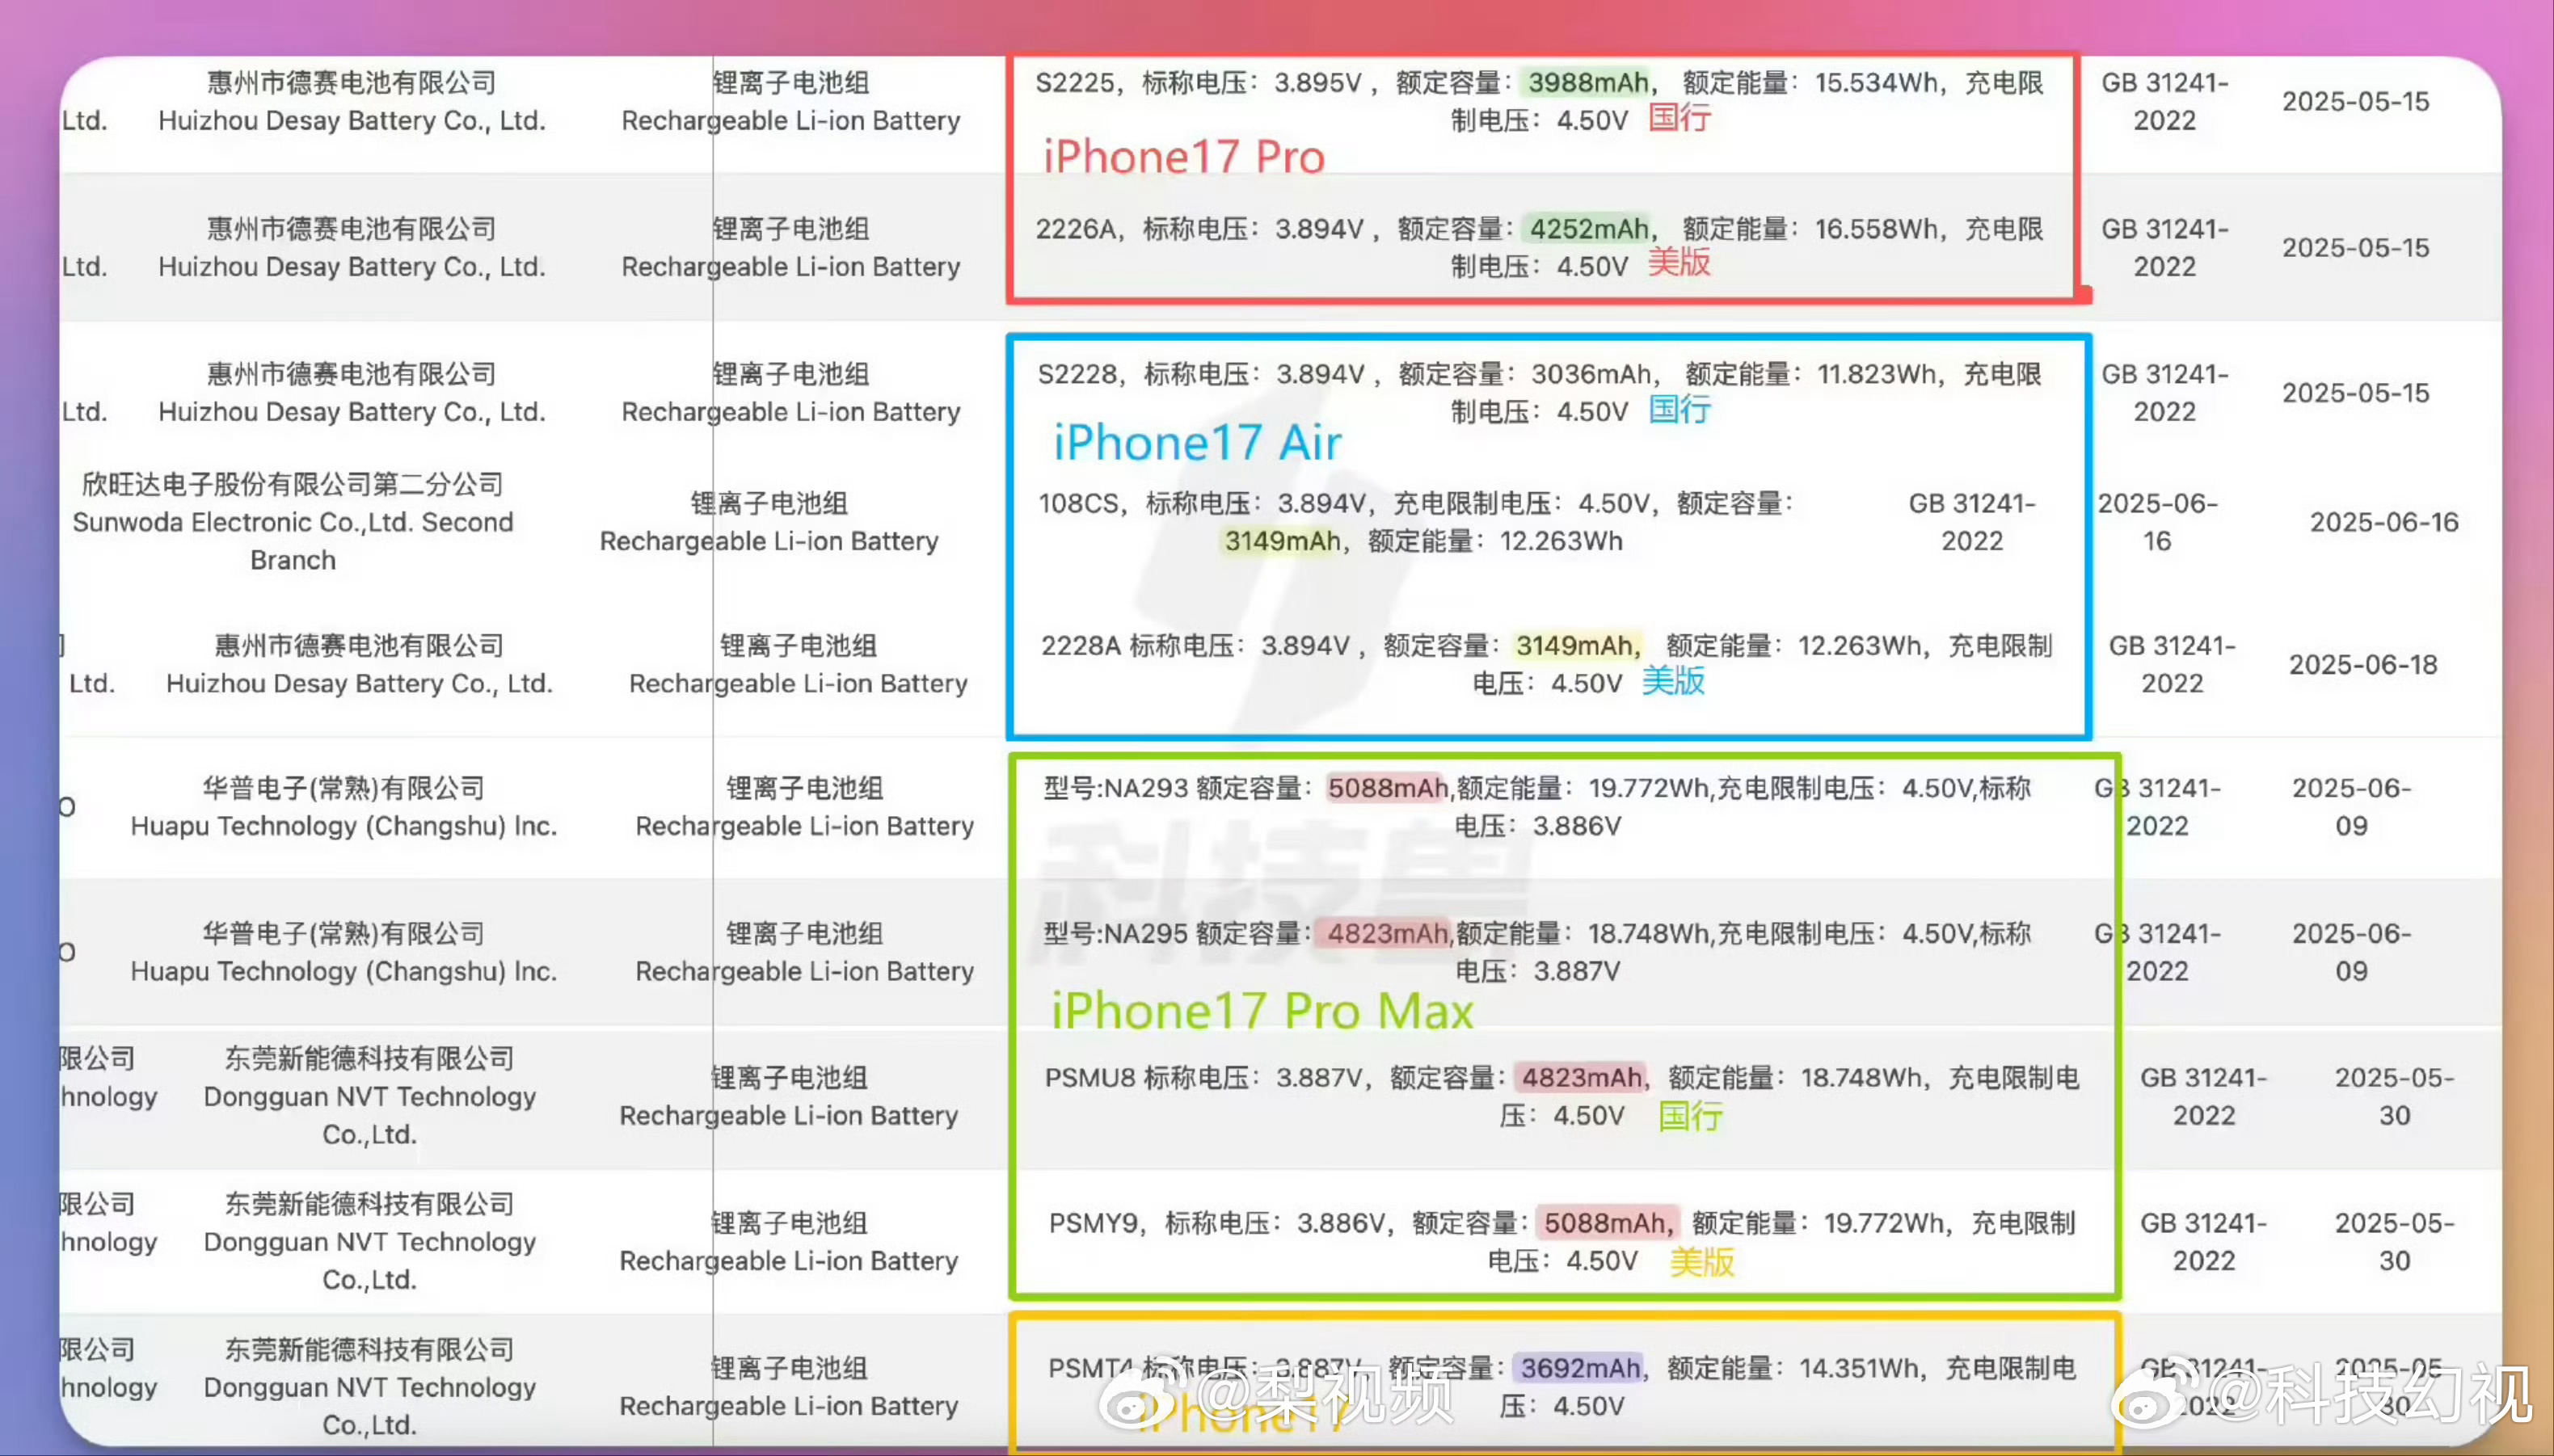Click GB 31241-2022 in the S2225 row

pyautogui.click(x=2165, y=101)
